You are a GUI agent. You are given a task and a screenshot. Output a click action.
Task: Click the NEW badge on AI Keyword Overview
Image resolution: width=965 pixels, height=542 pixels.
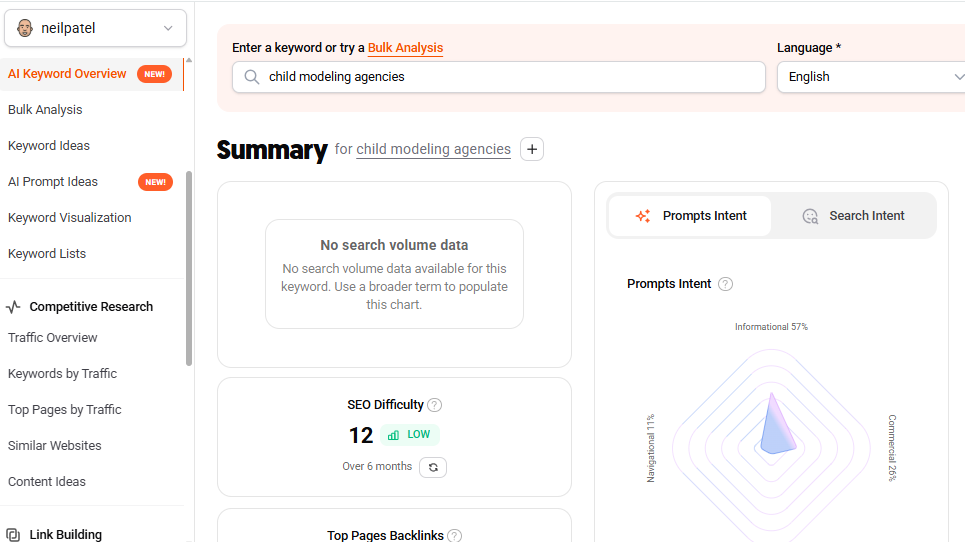click(154, 74)
